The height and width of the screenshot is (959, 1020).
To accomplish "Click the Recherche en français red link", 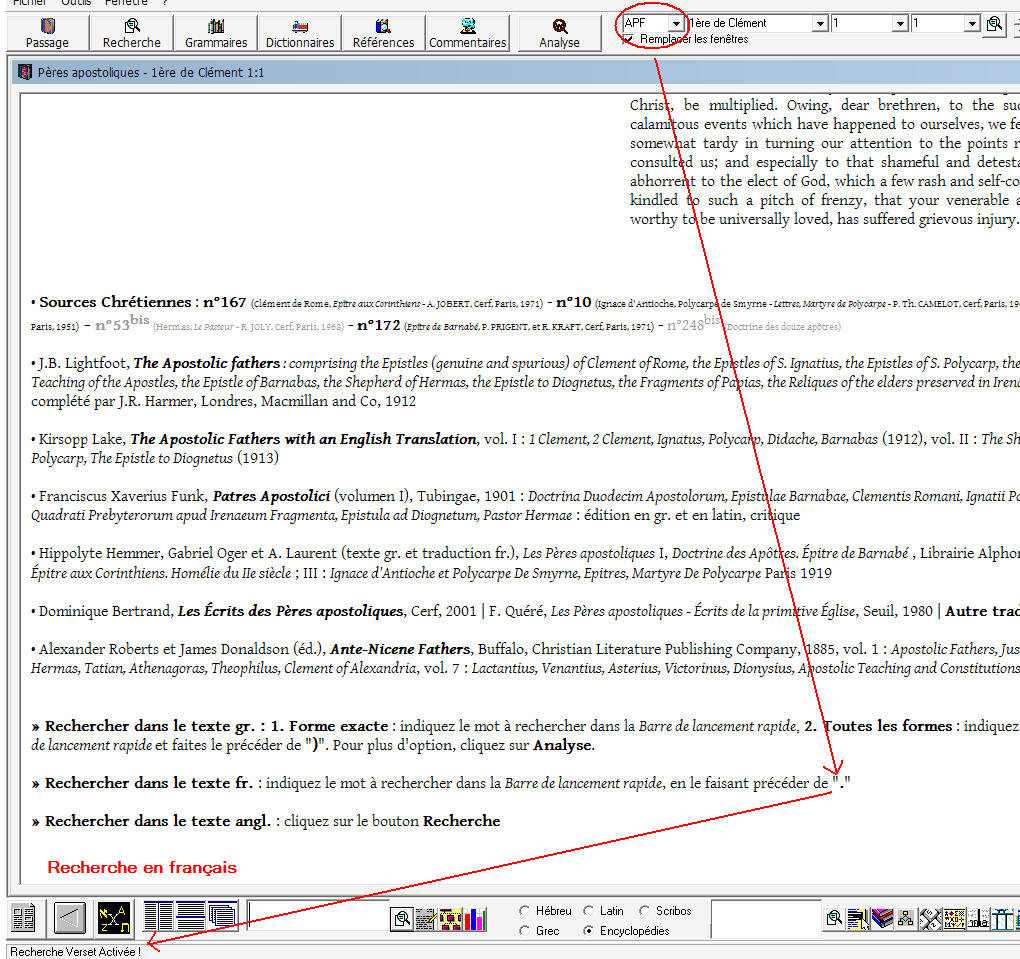I will click(142, 868).
